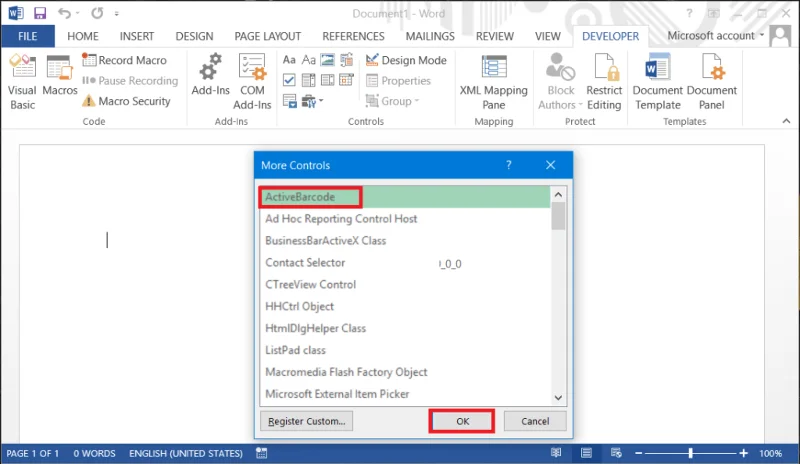Select Contact Selector entry
800x464 pixels.
pyautogui.click(x=405, y=263)
